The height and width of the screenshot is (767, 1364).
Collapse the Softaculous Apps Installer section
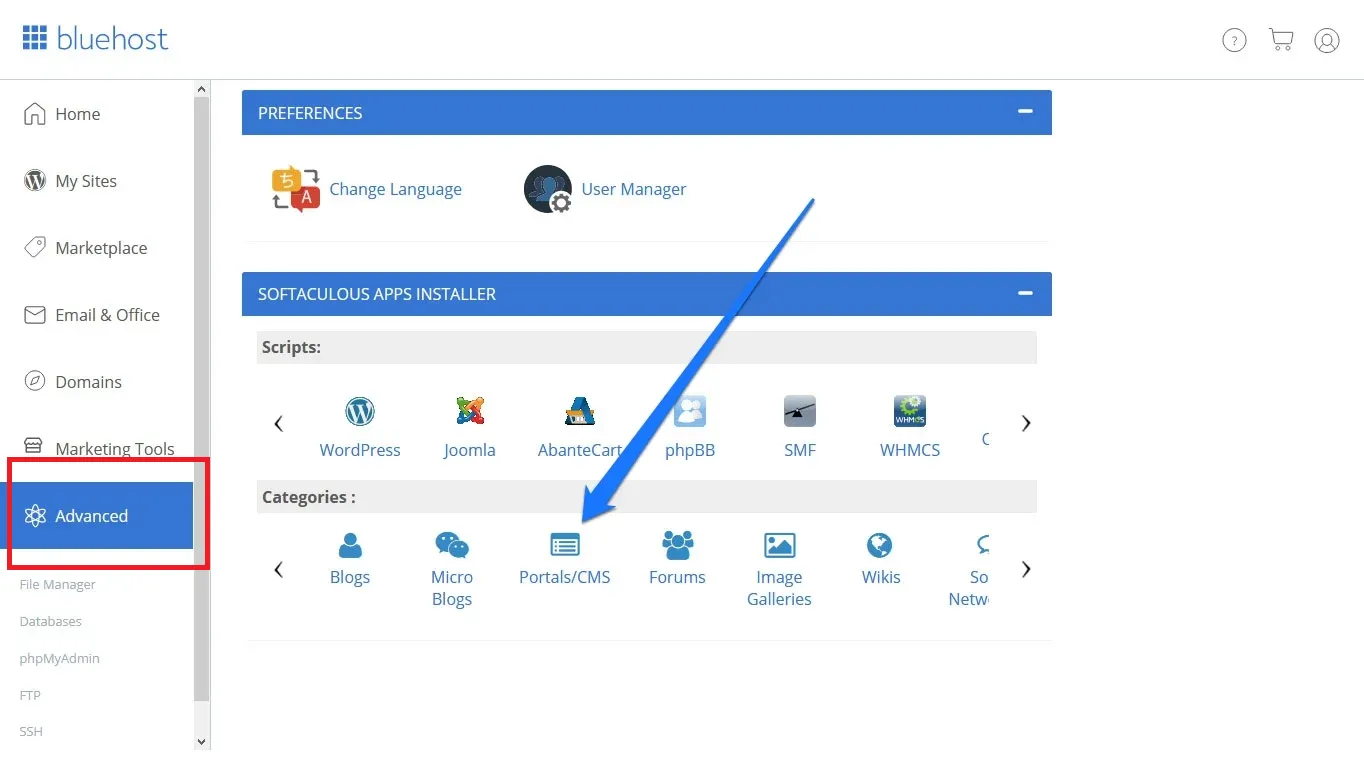pos(1025,293)
